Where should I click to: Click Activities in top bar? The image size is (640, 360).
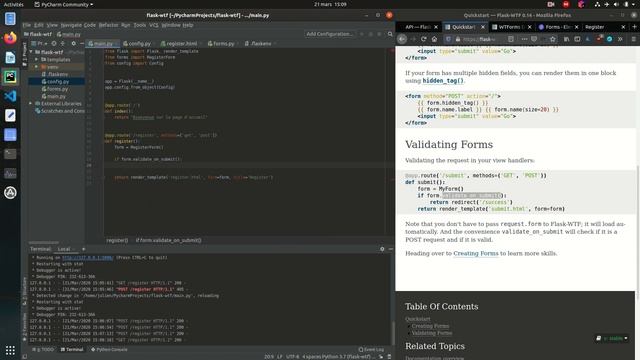13,4
